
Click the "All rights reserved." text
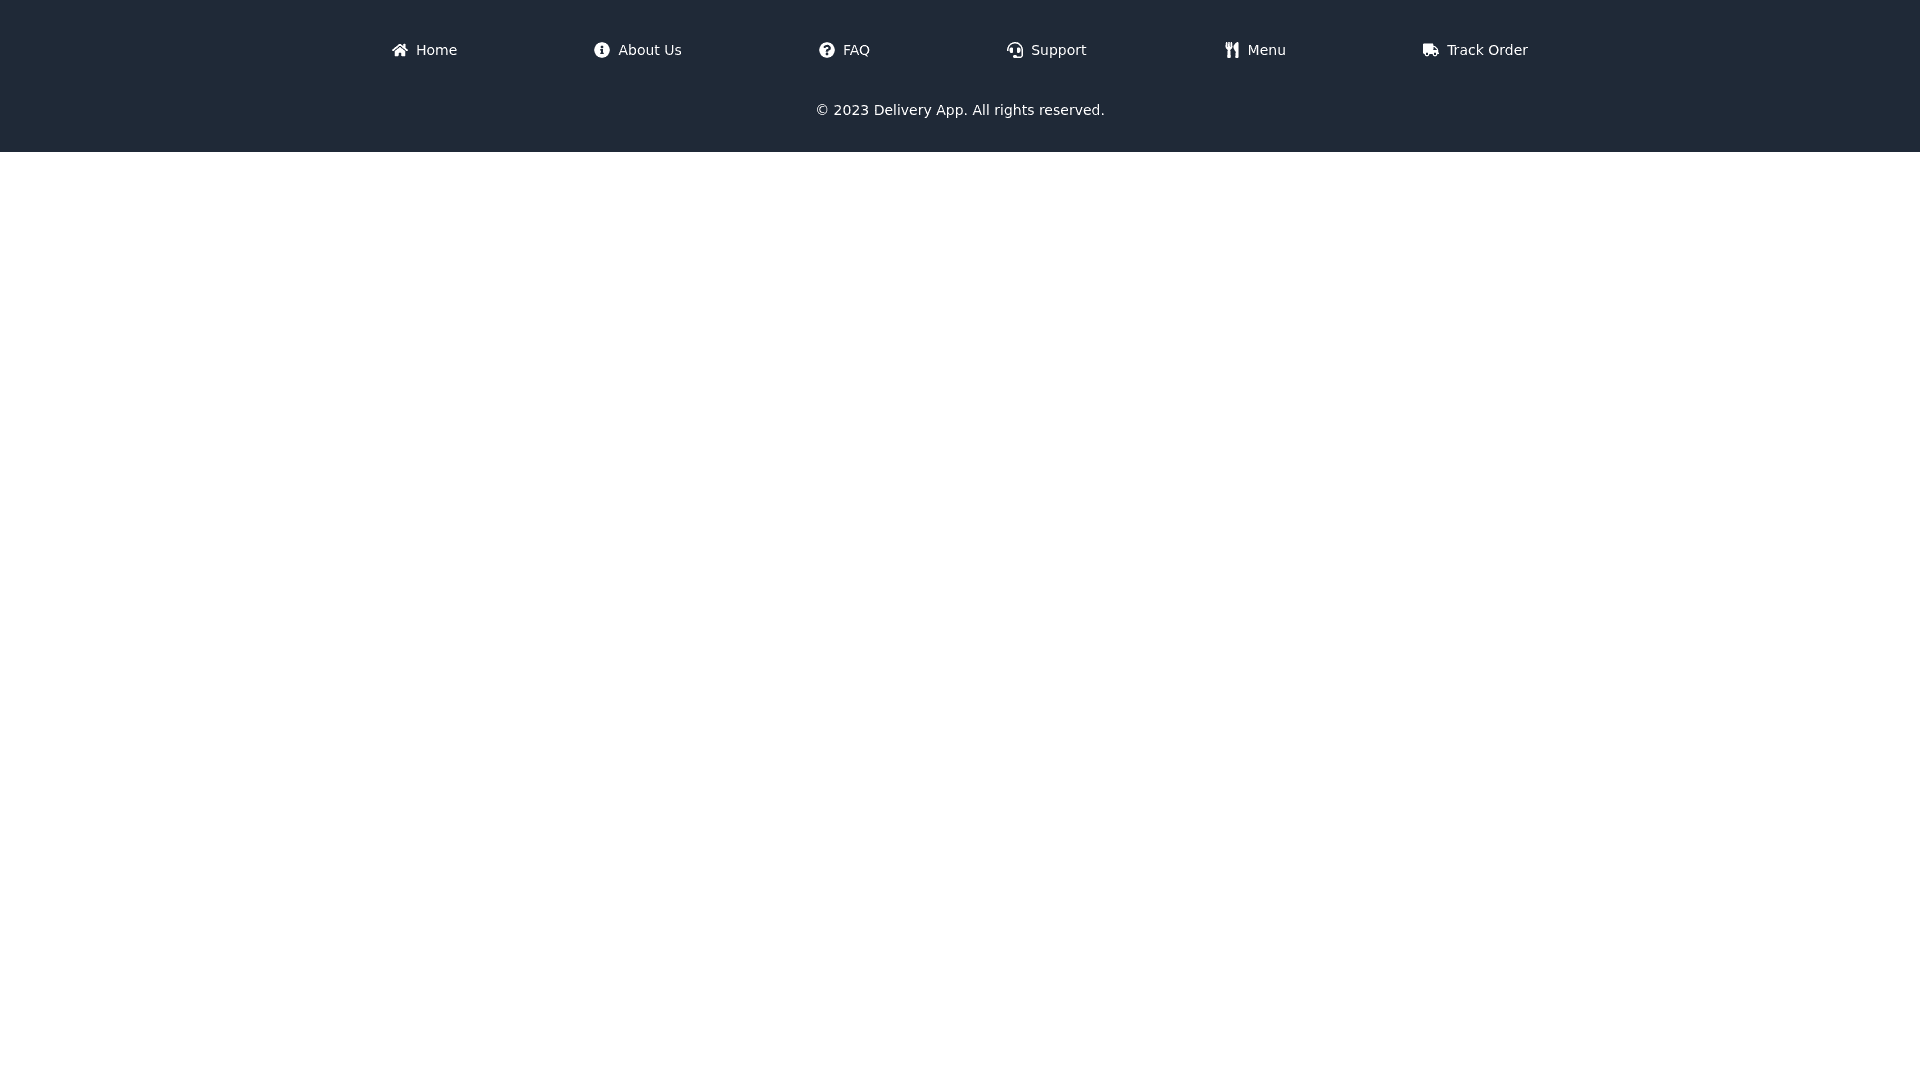tap(1039, 110)
